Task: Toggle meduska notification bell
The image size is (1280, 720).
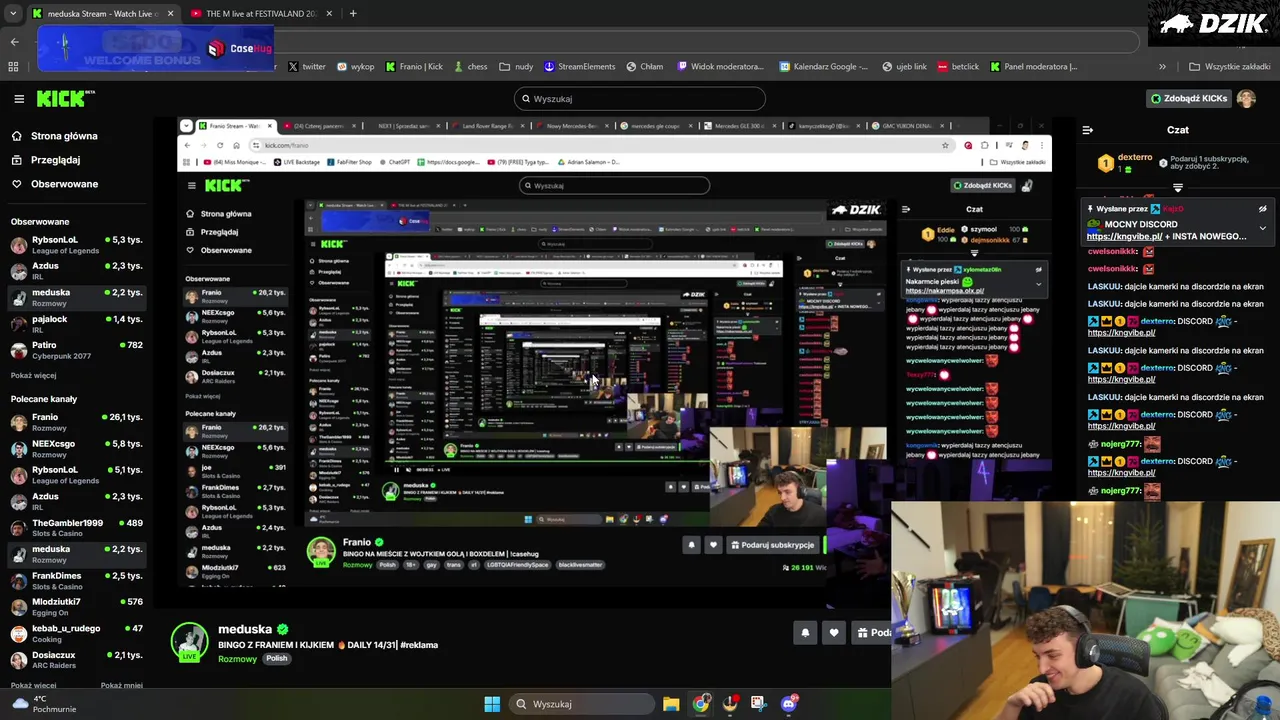Action: tap(805, 632)
